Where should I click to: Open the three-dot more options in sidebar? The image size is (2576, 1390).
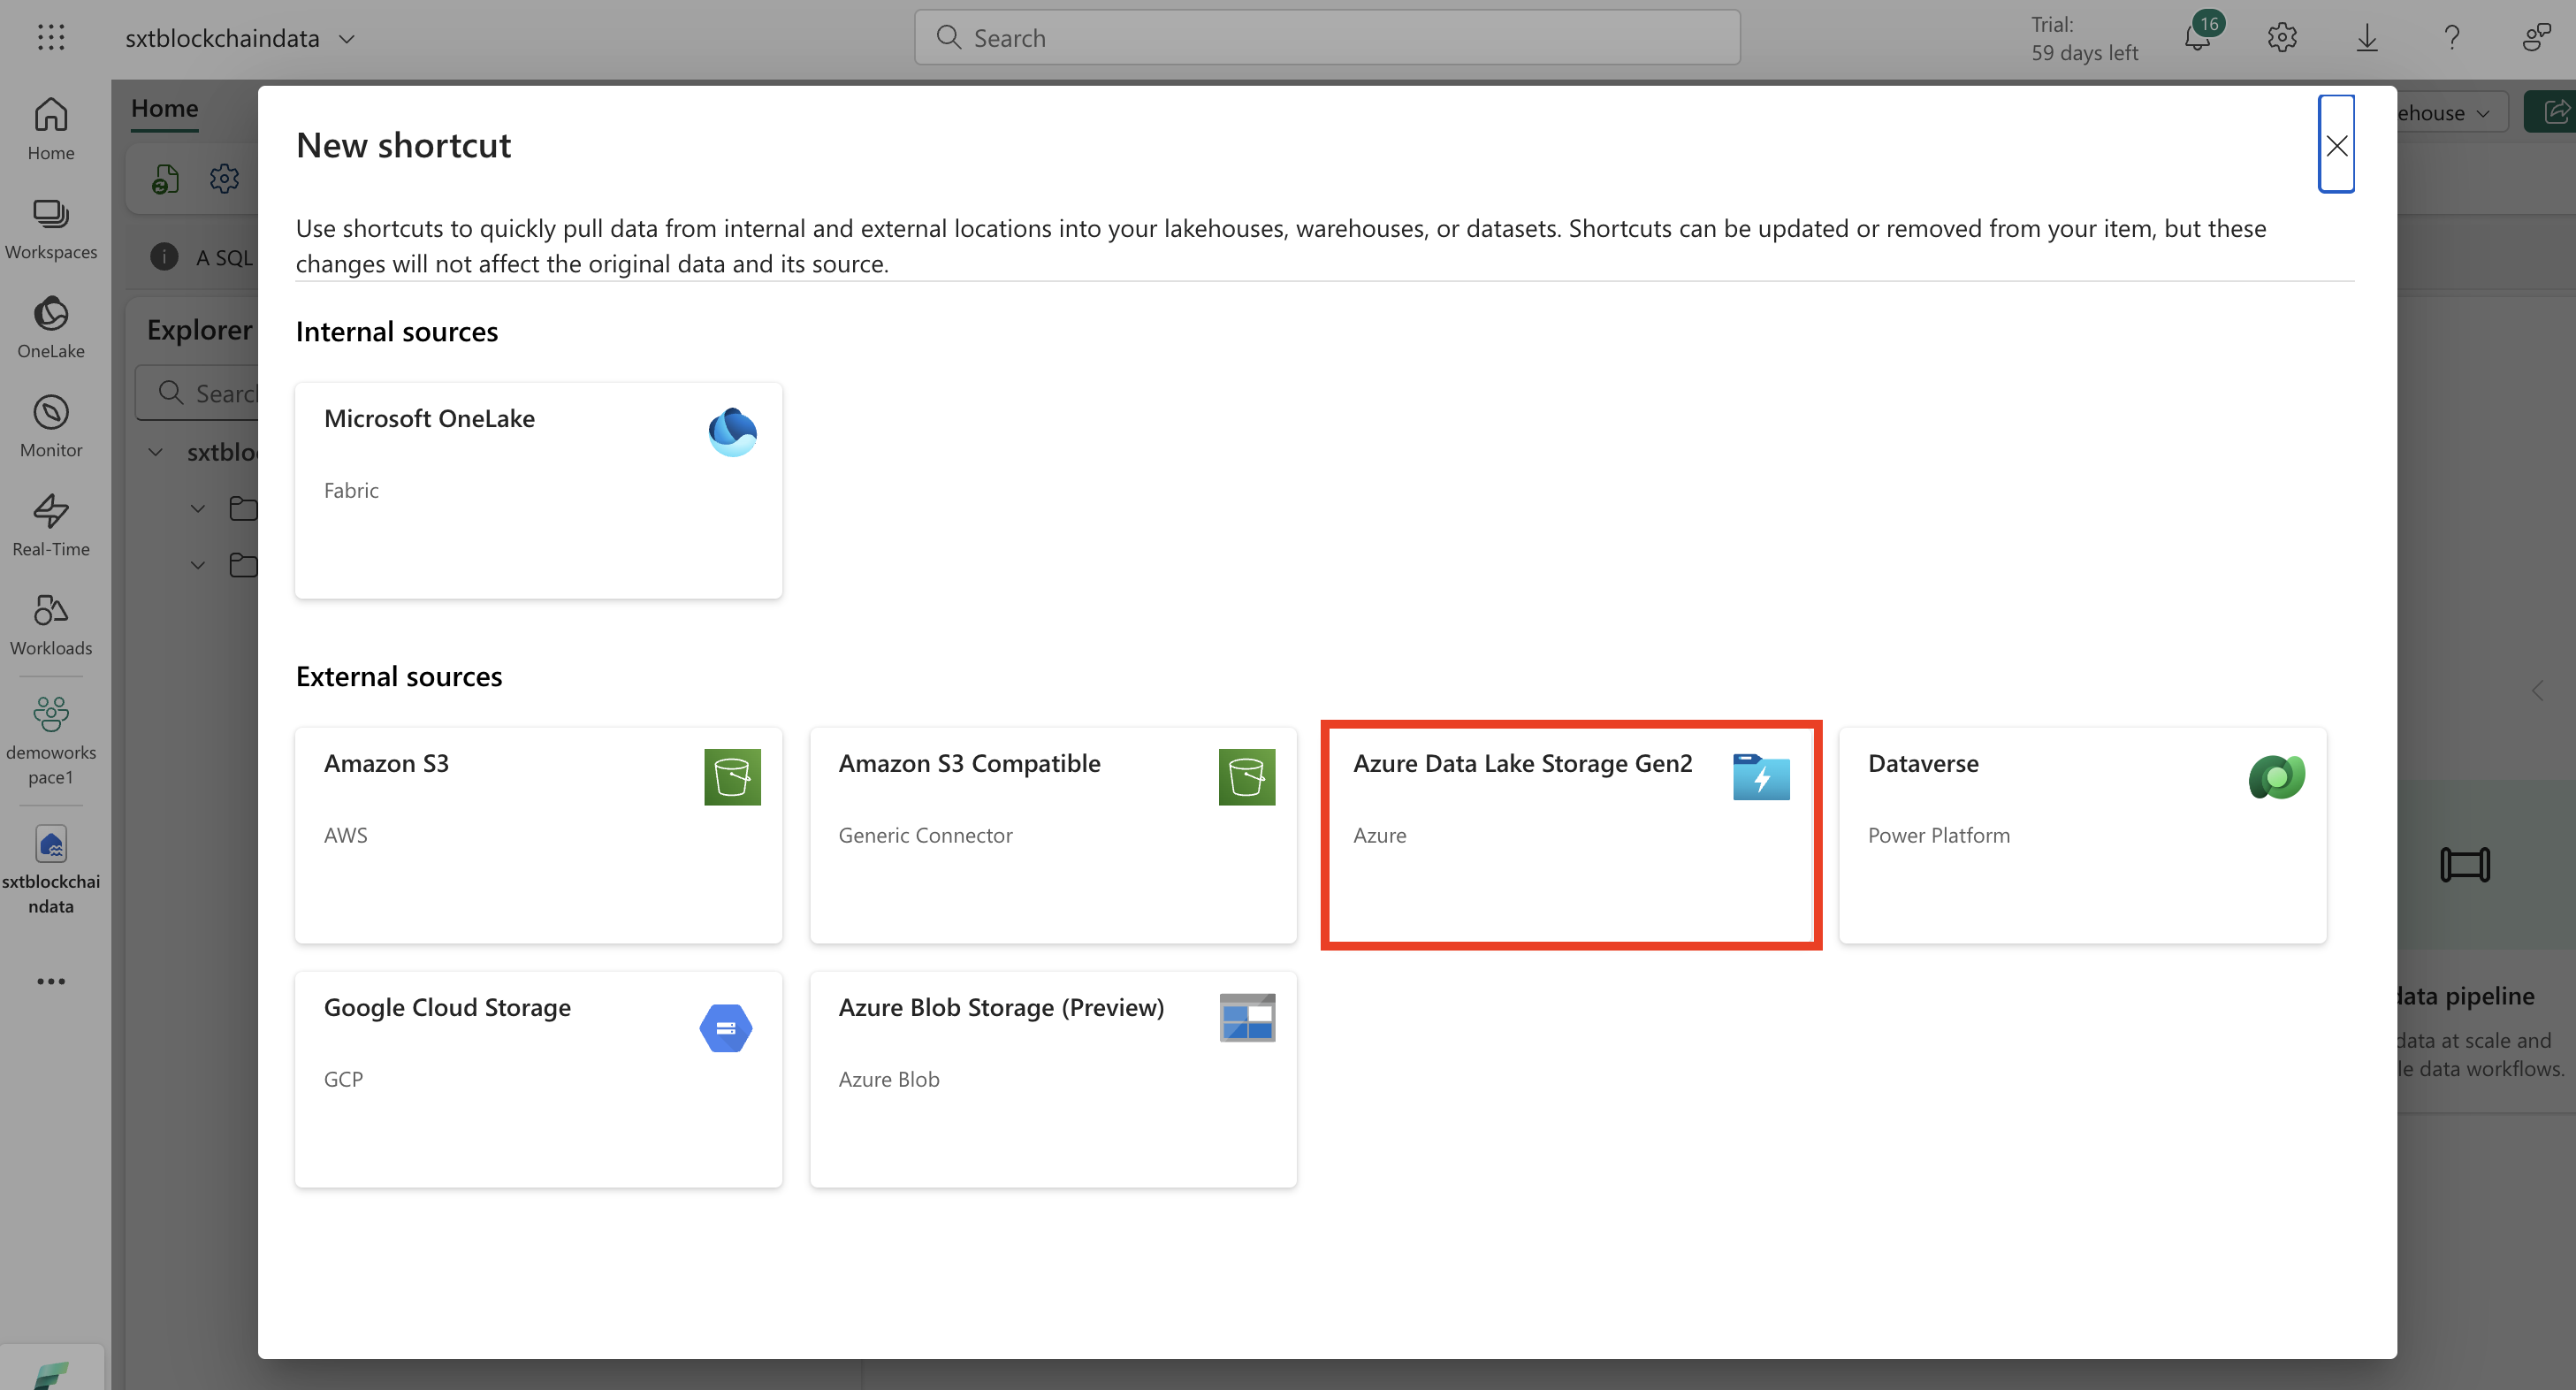click(51, 981)
